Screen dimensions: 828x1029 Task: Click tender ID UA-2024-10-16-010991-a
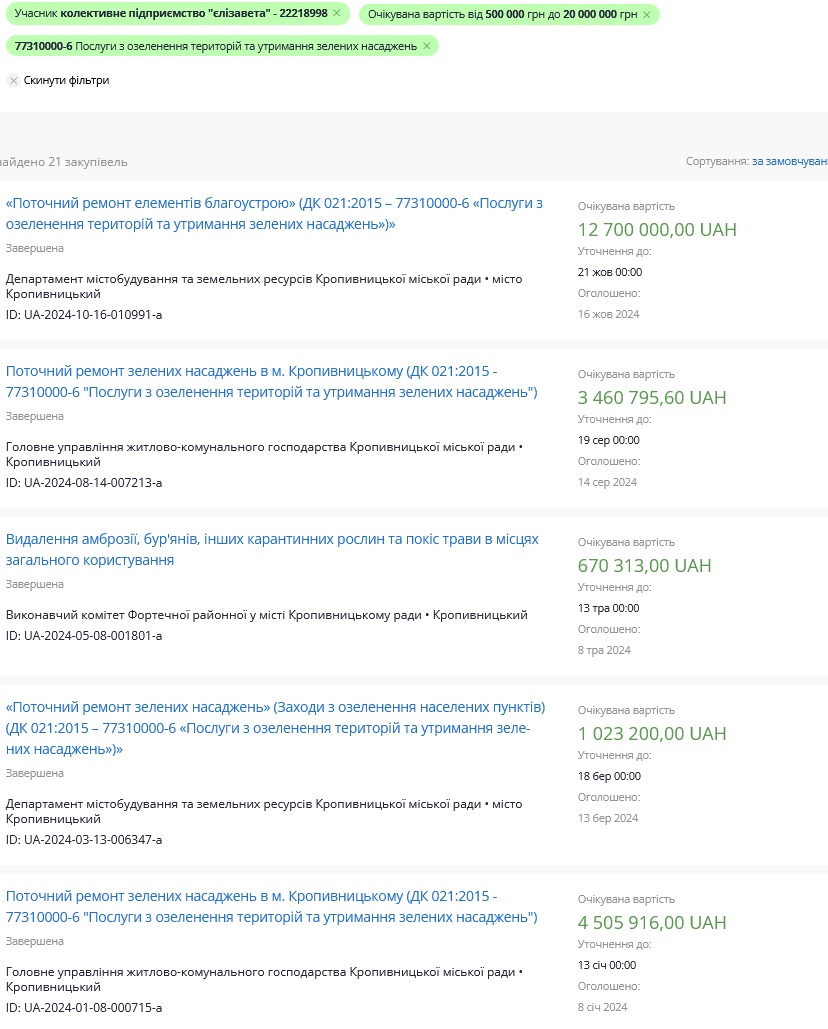tap(84, 314)
